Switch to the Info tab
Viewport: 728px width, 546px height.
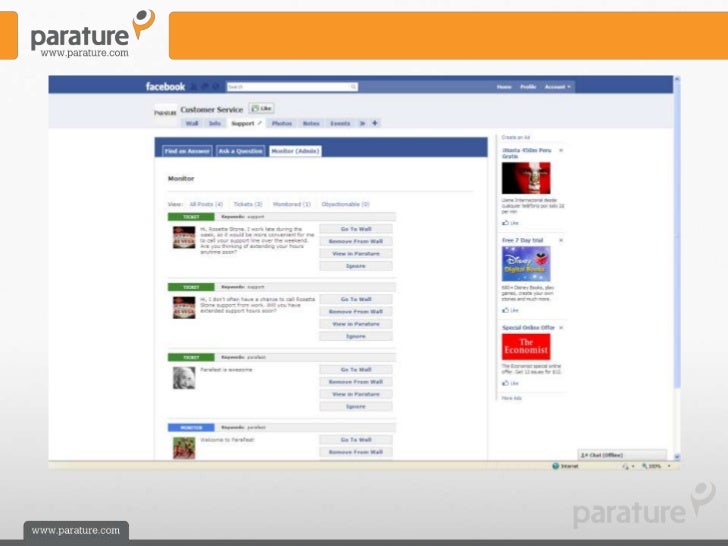point(214,124)
